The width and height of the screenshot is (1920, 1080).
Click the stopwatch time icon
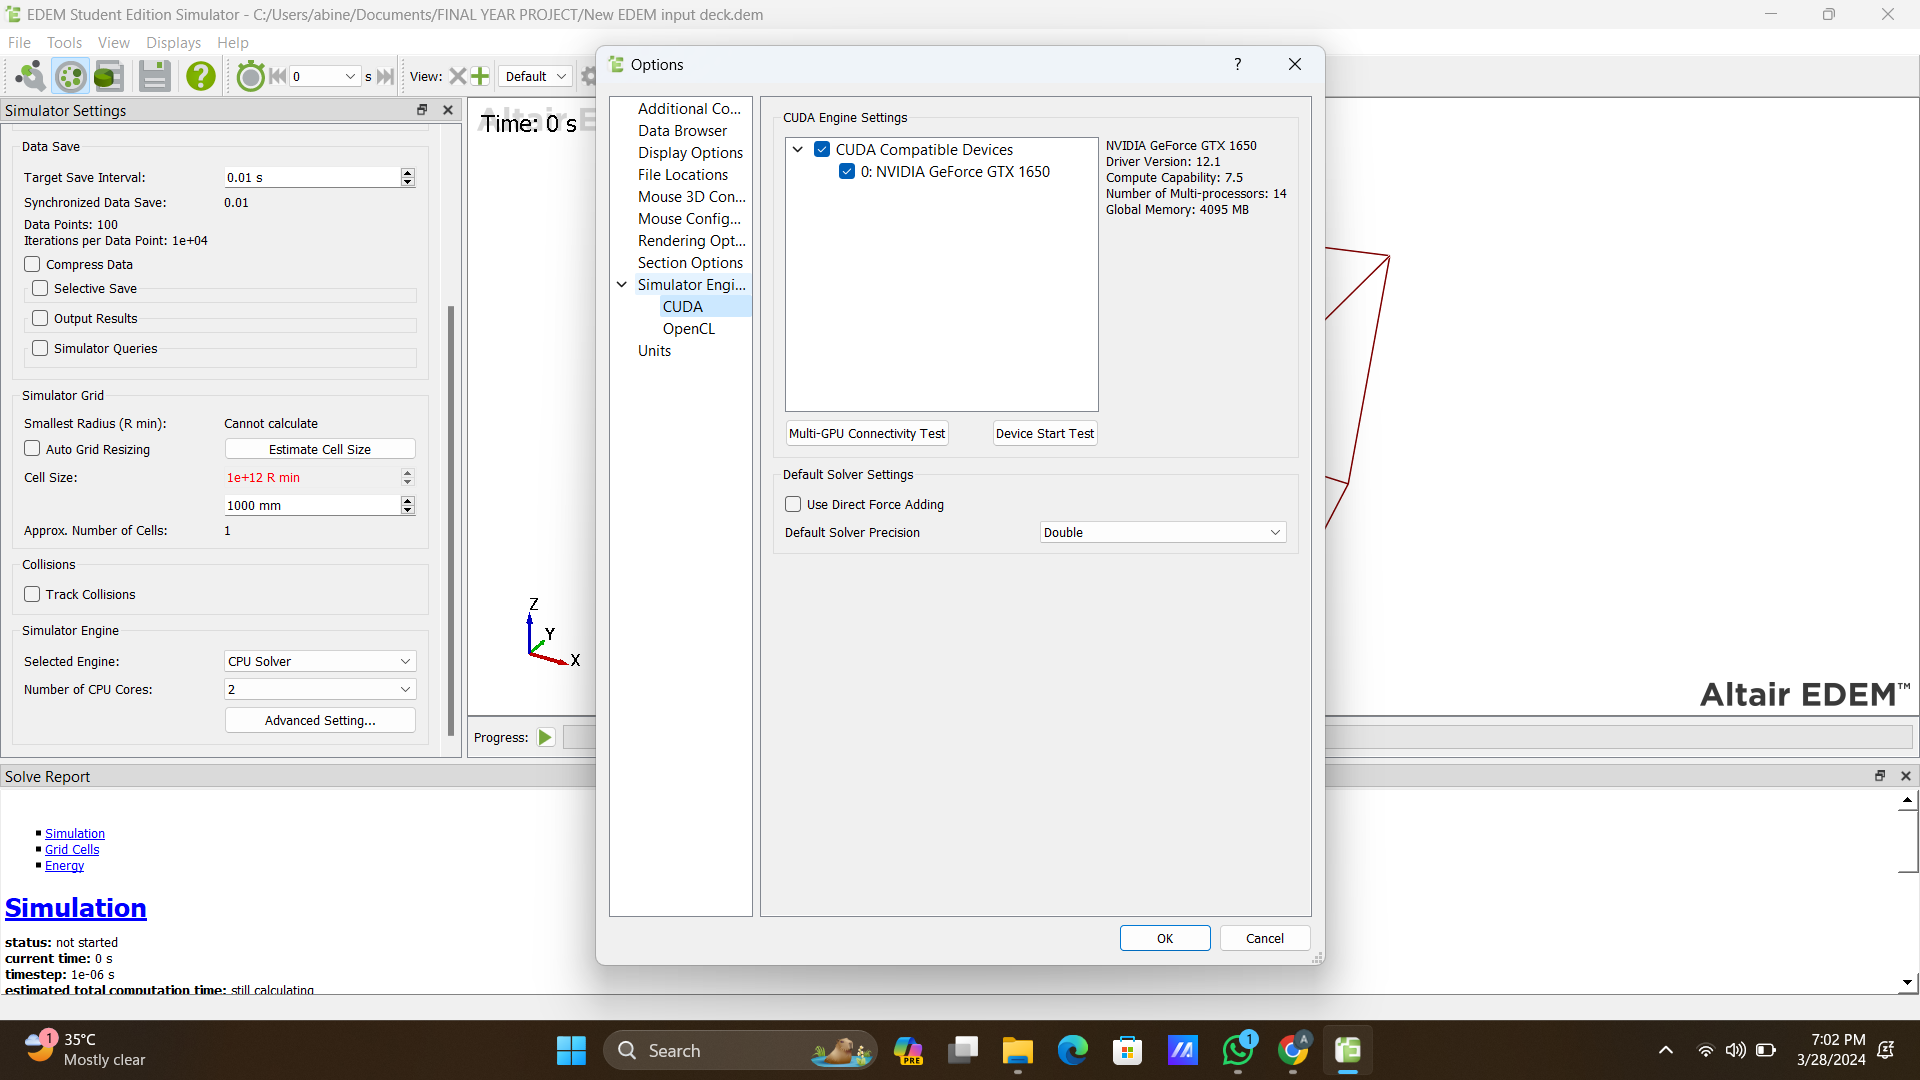pyautogui.click(x=250, y=76)
